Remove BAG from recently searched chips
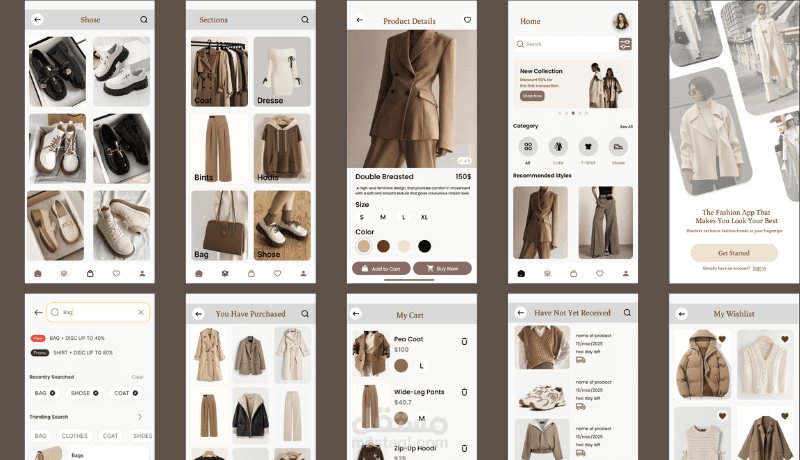 click(53, 393)
